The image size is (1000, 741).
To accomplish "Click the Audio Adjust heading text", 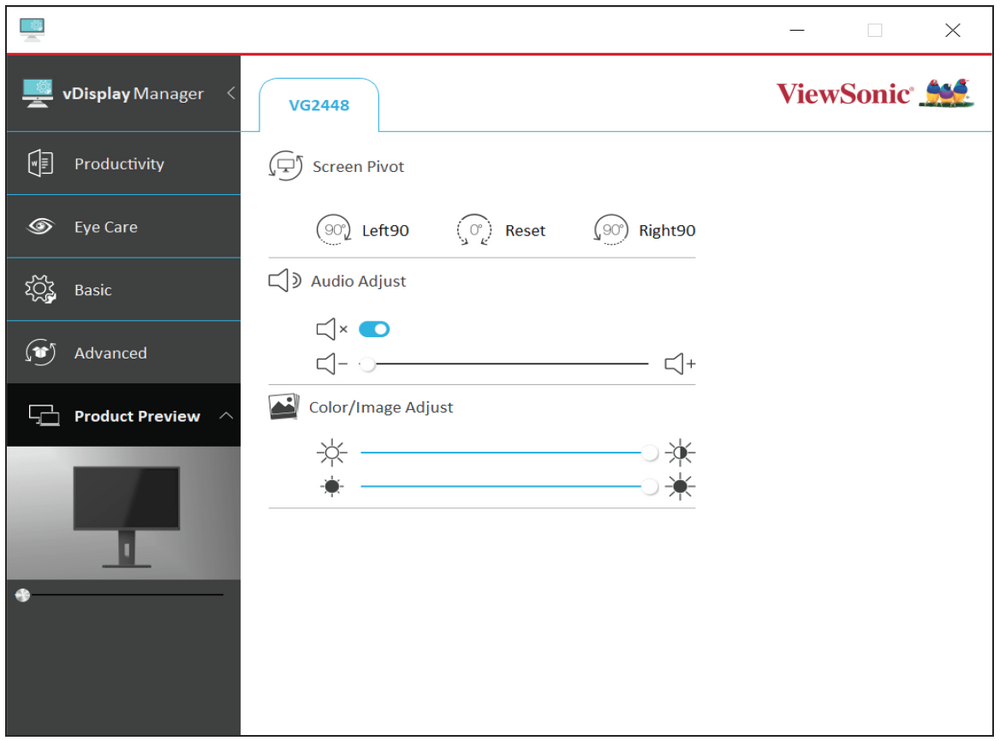I will [x=358, y=281].
